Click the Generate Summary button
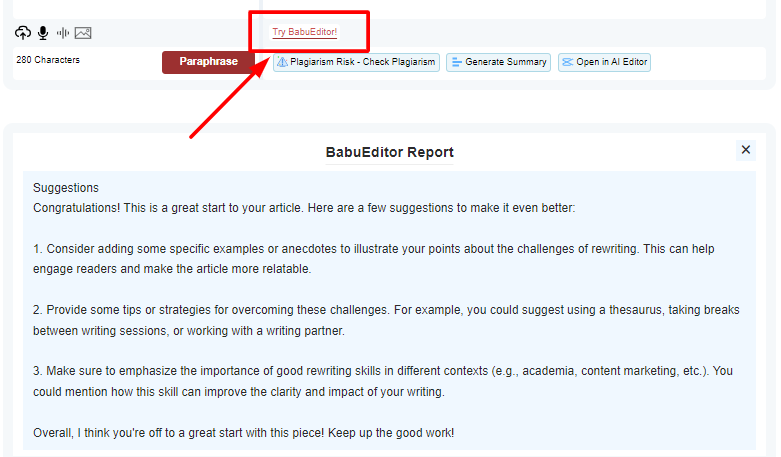The width and height of the screenshot is (781, 457). pyautogui.click(x=498, y=62)
